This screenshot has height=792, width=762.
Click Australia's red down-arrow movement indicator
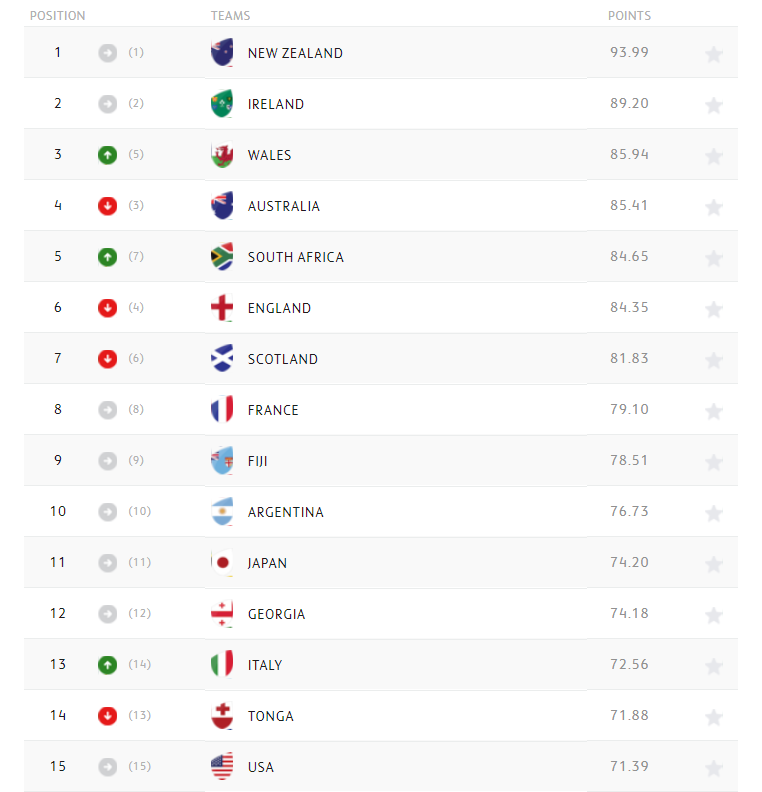[x=108, y=206]
